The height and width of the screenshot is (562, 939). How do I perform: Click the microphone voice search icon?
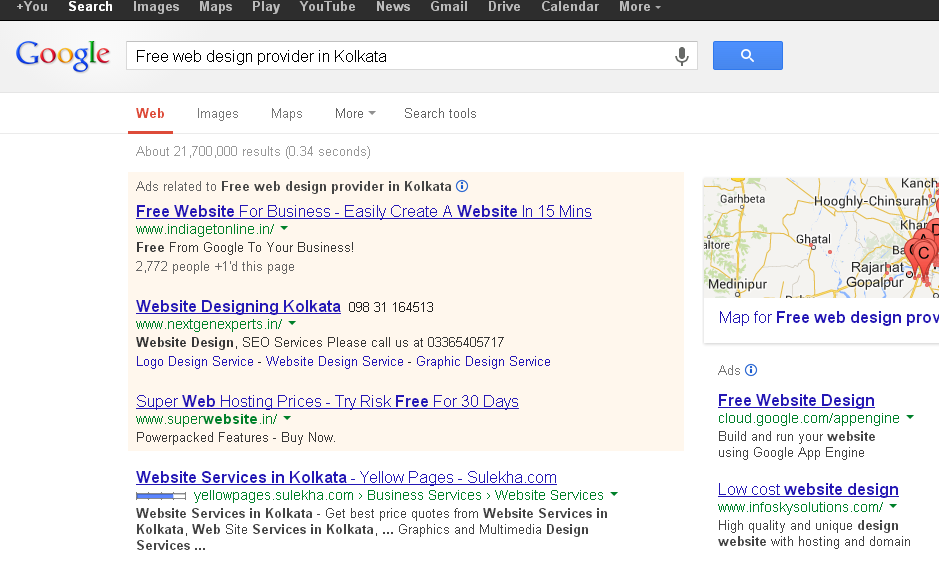(x=681, y=56)
